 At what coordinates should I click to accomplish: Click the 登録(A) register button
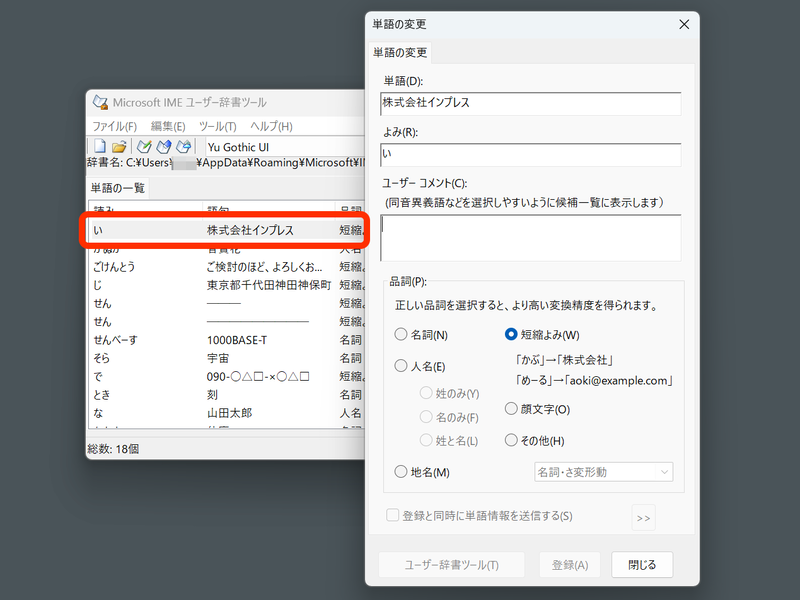[569, 564]
